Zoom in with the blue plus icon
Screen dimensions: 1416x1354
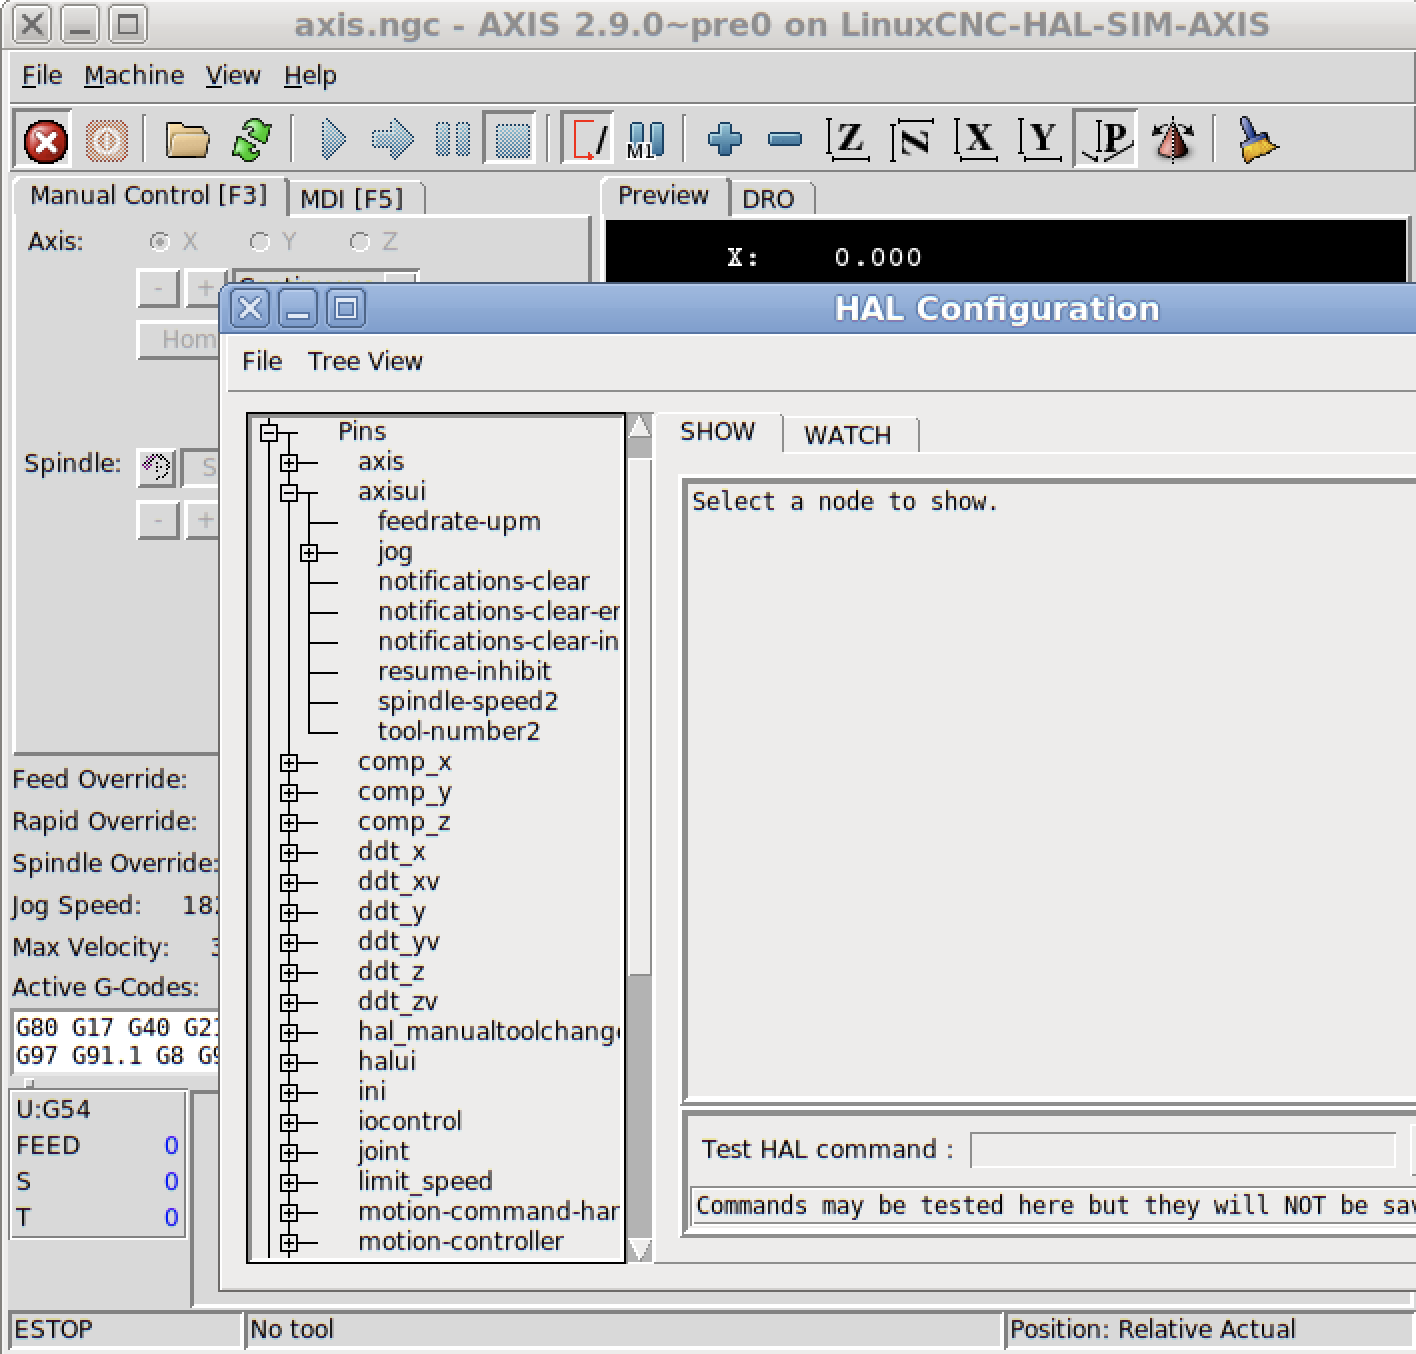point(725,139)
